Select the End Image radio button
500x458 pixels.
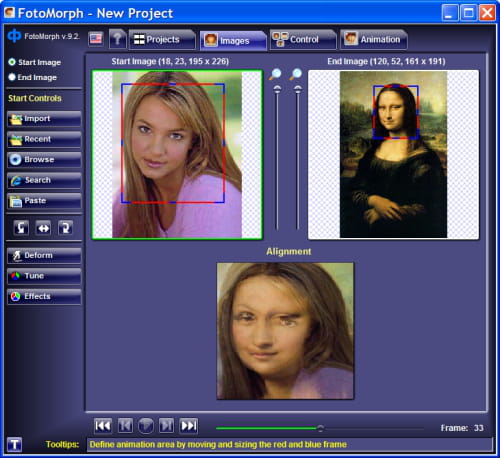12,77
